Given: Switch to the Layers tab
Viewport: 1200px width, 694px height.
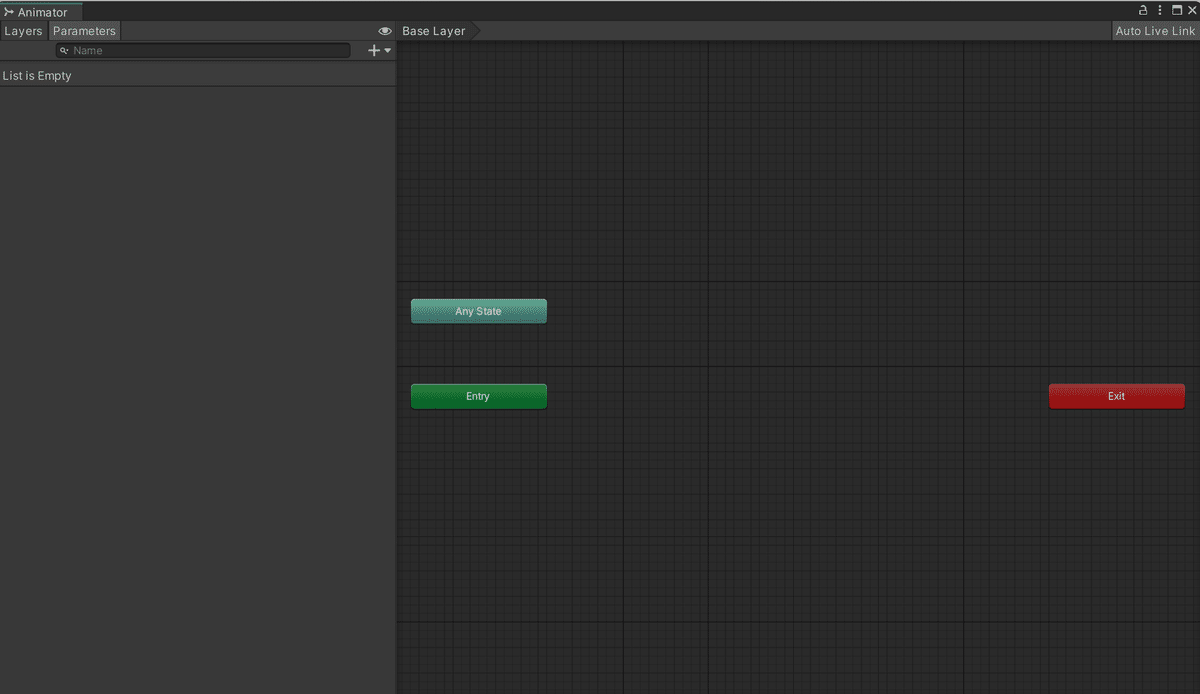Looking at the screenshot, I should (x=23, y=31).
